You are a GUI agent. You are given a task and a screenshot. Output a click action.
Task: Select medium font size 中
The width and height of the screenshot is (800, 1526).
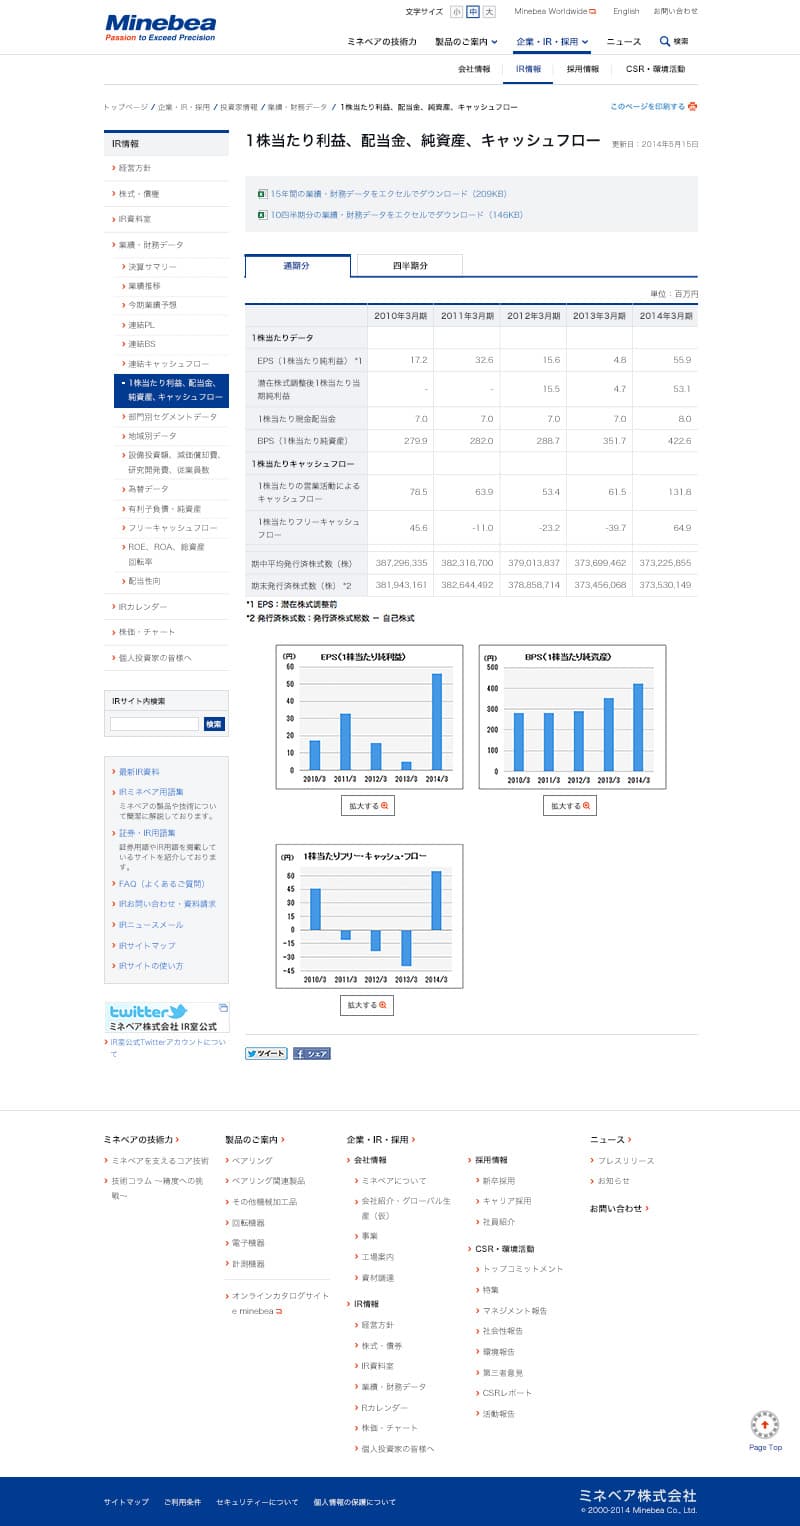click(x=472, y=12)
